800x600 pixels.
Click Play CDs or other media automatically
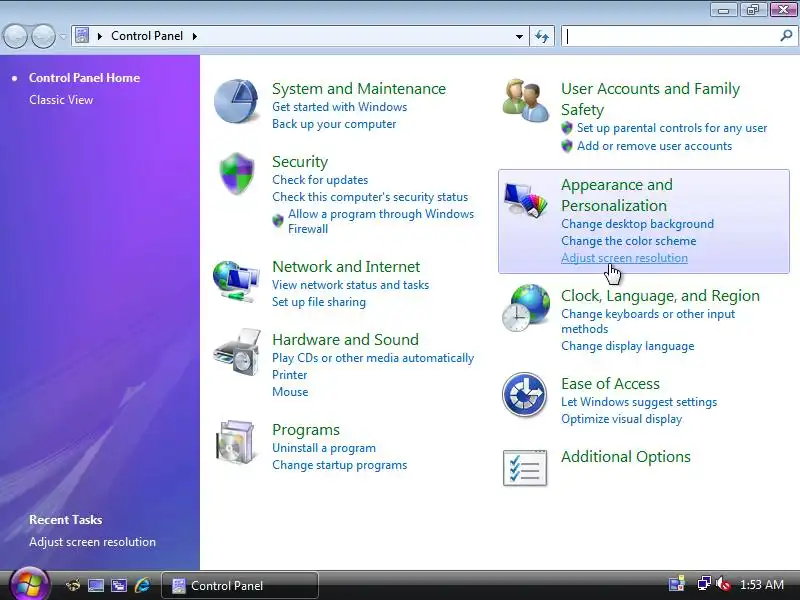click(x=373, y=358)
